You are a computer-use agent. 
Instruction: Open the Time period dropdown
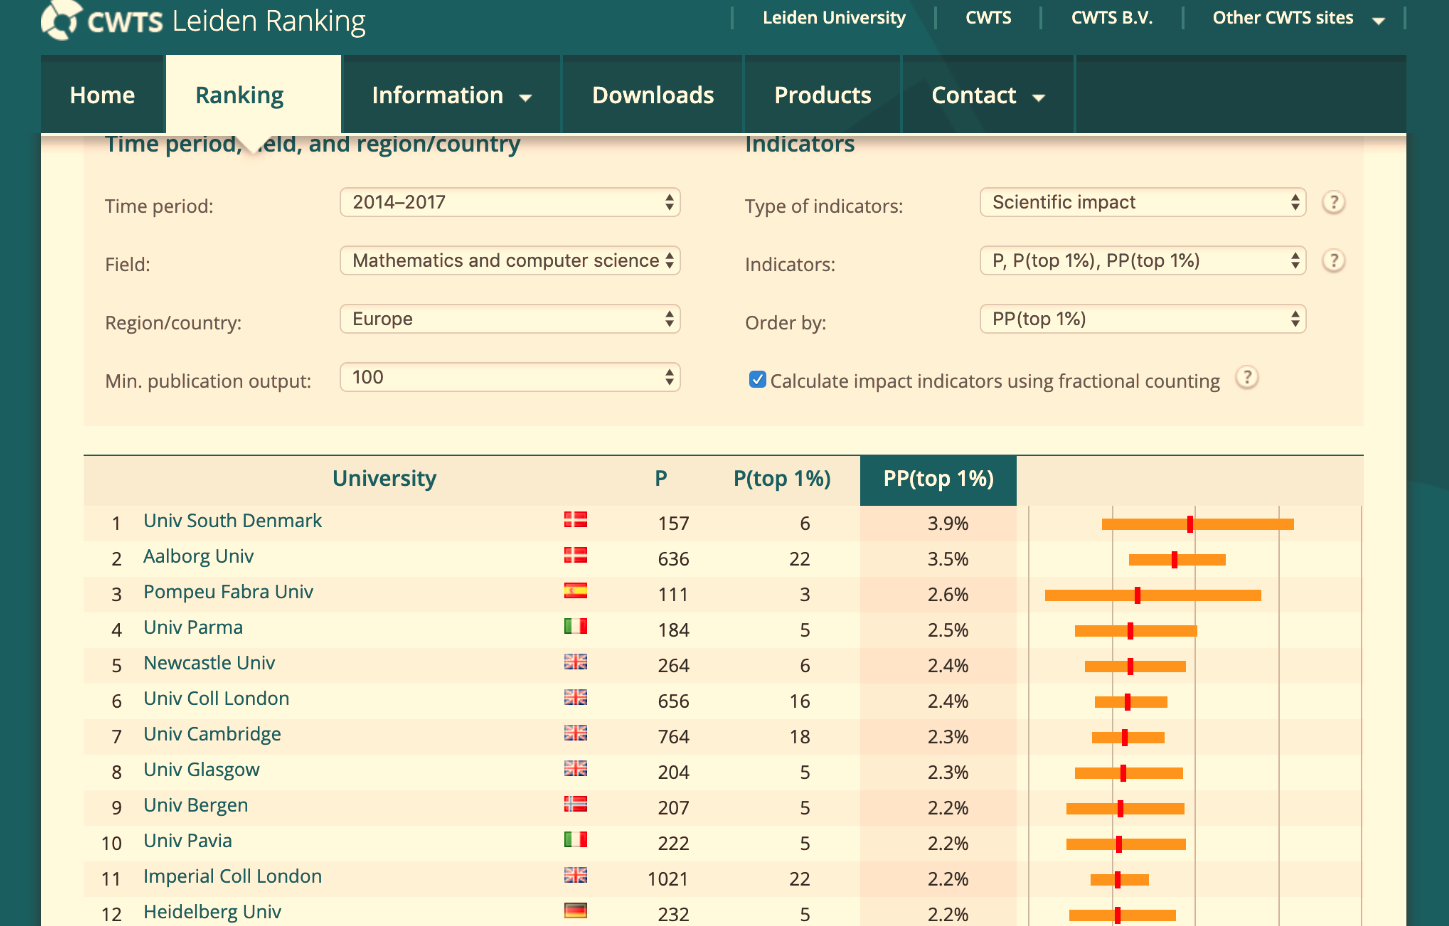tap(510, 202)
